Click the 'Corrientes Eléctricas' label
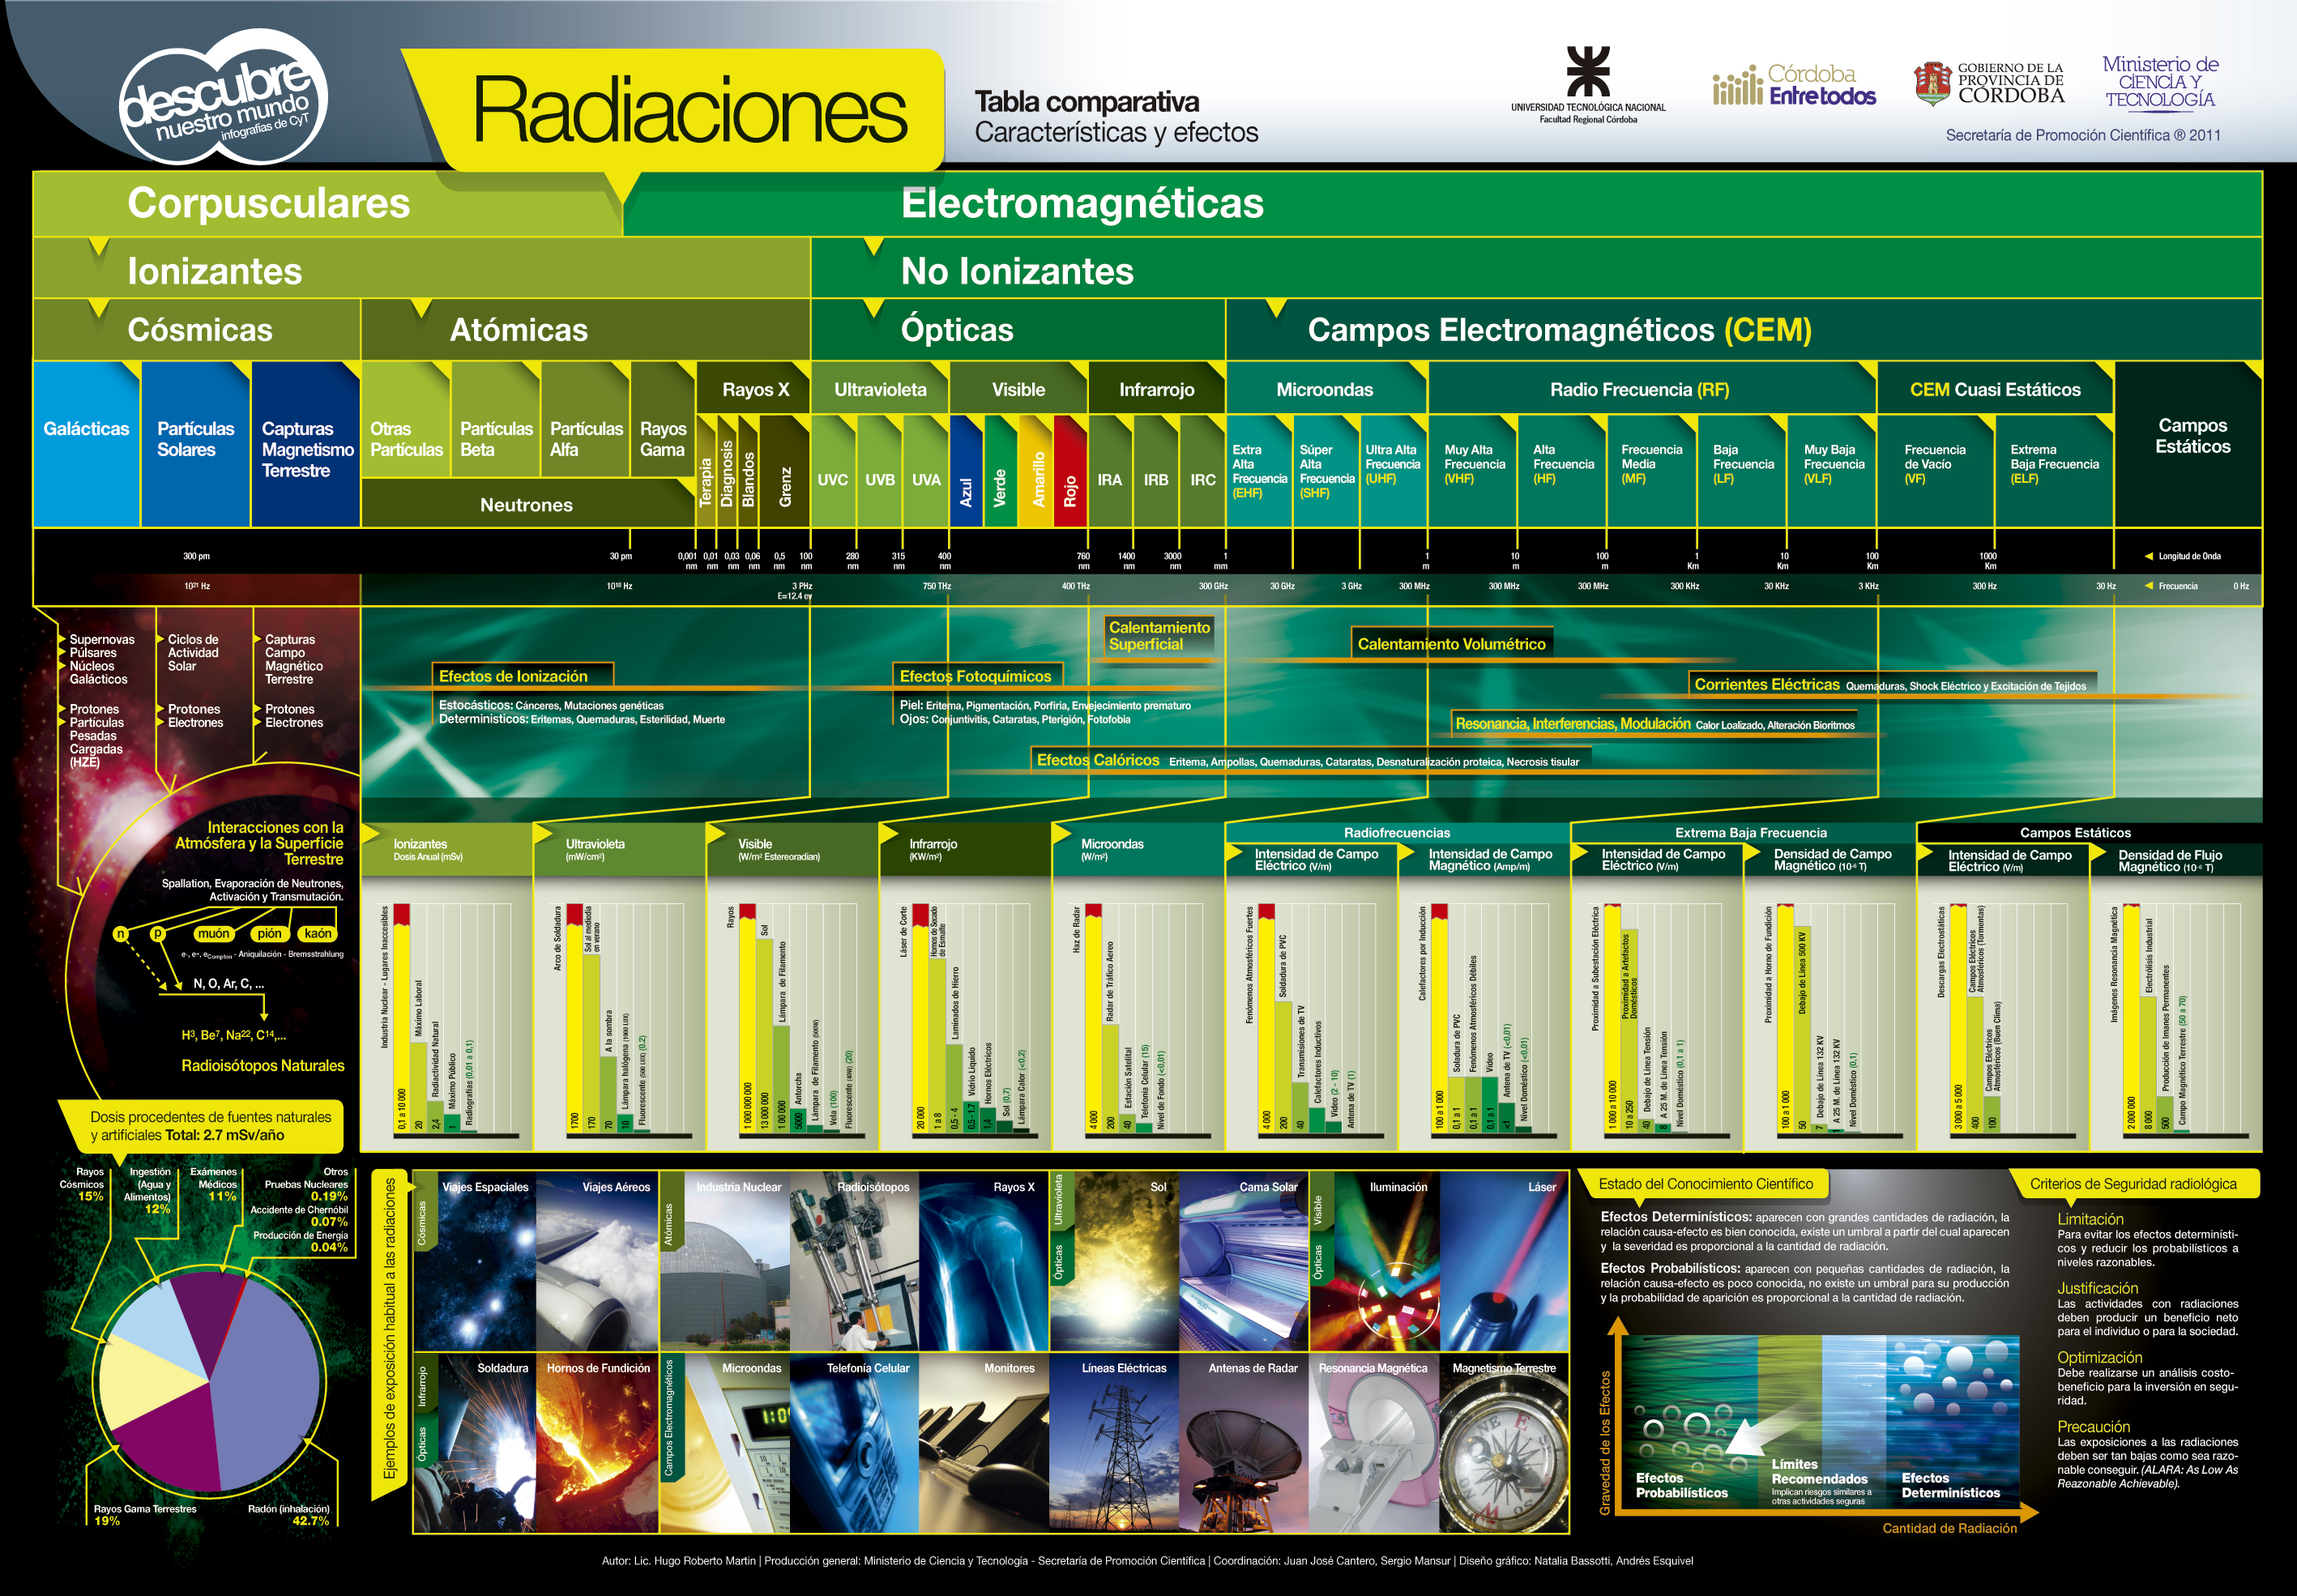This screenshot has width=2297, height=1596. [x=1767, y=684]
